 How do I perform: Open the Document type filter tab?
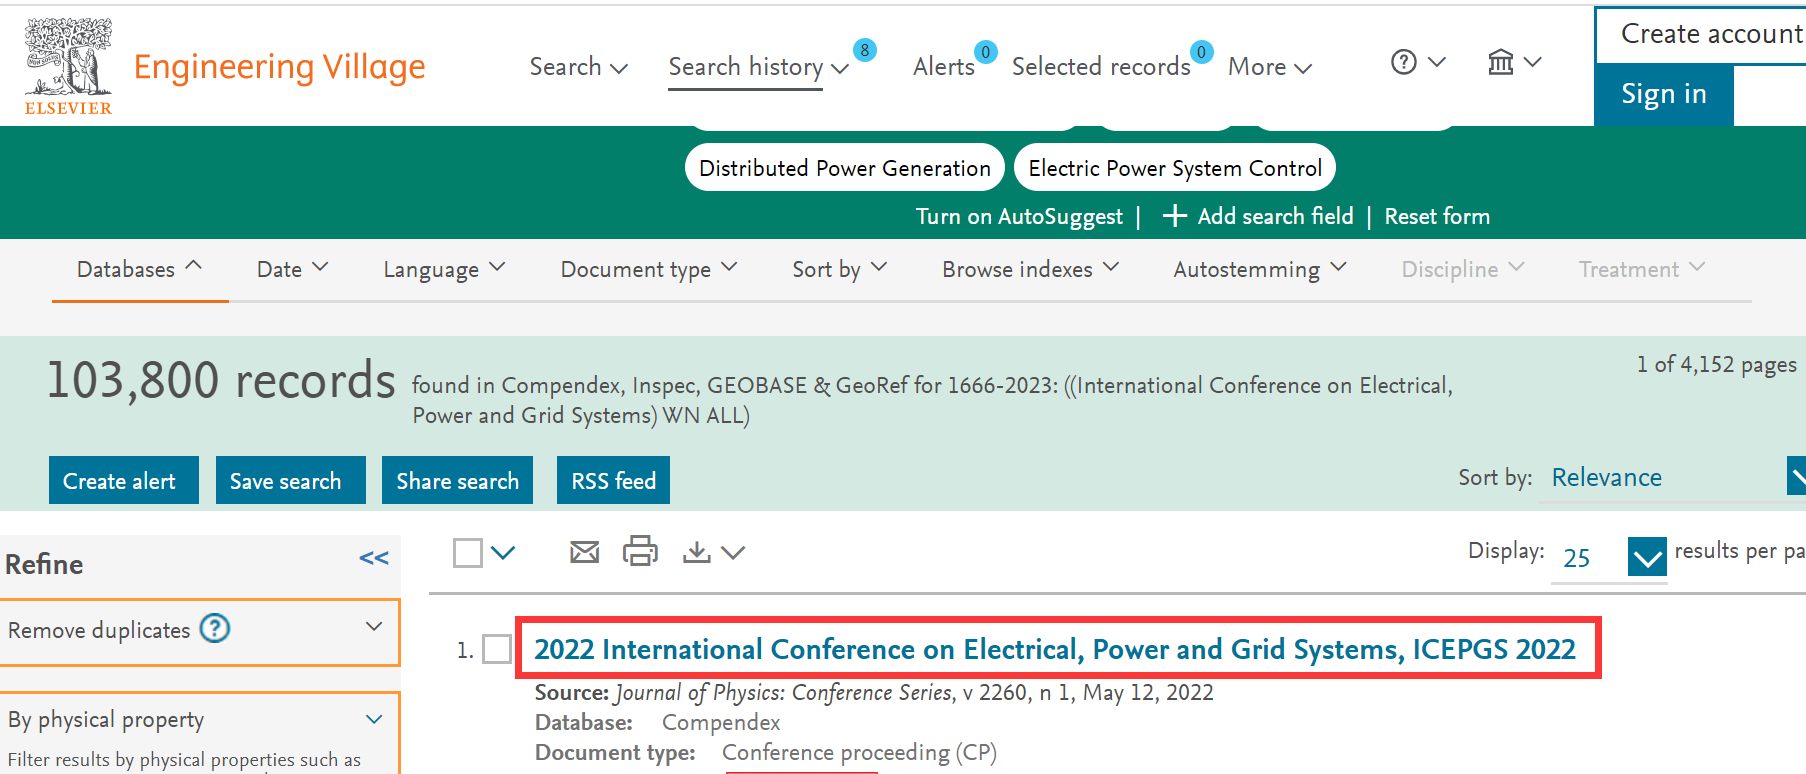pyautogui.click(x=649, y=269)
